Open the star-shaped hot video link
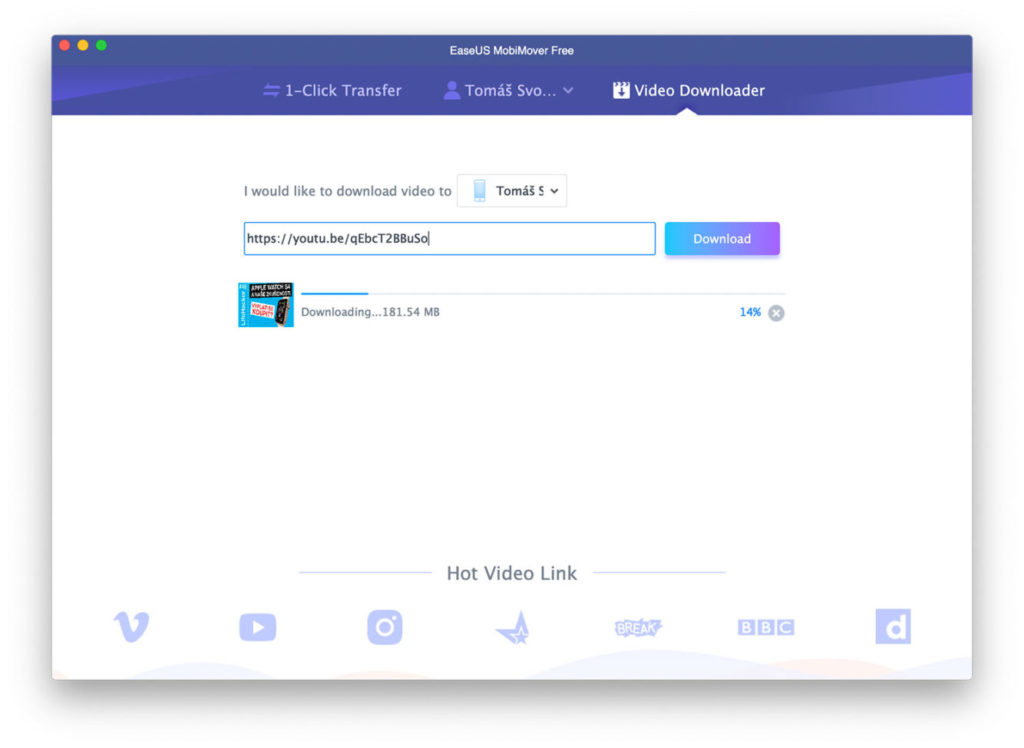 (515, 628)
